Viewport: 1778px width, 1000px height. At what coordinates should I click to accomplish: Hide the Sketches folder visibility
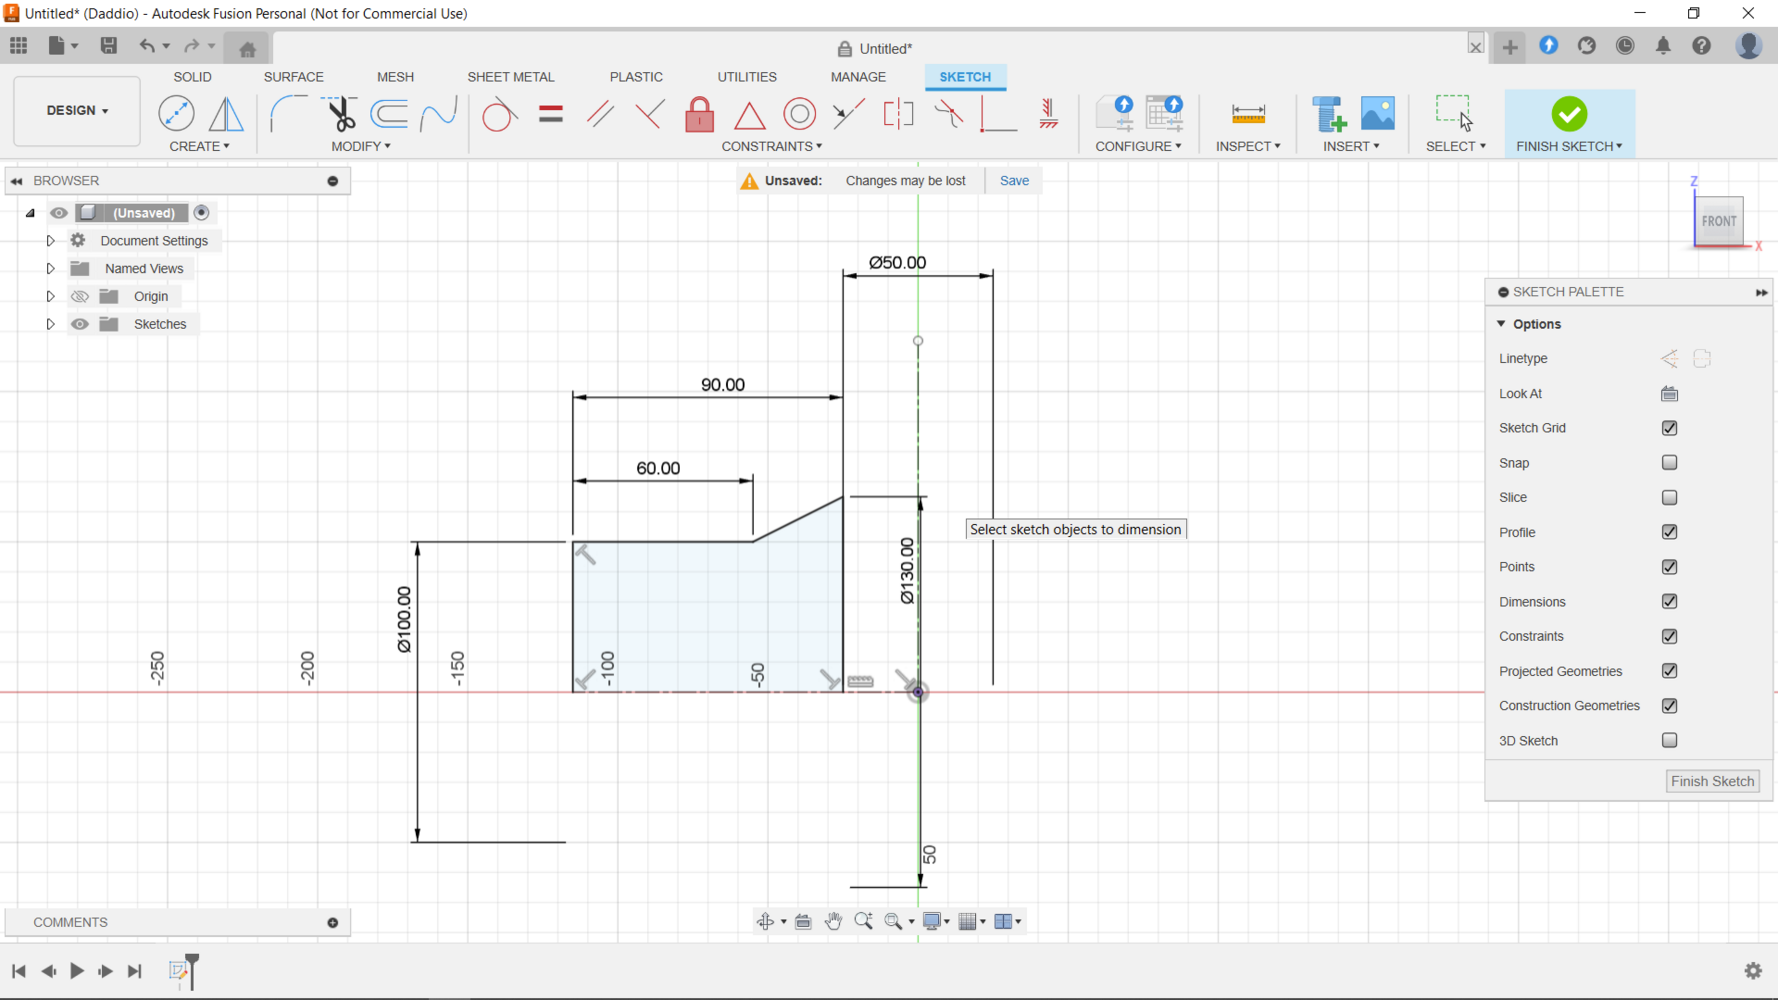click(80, 324)
